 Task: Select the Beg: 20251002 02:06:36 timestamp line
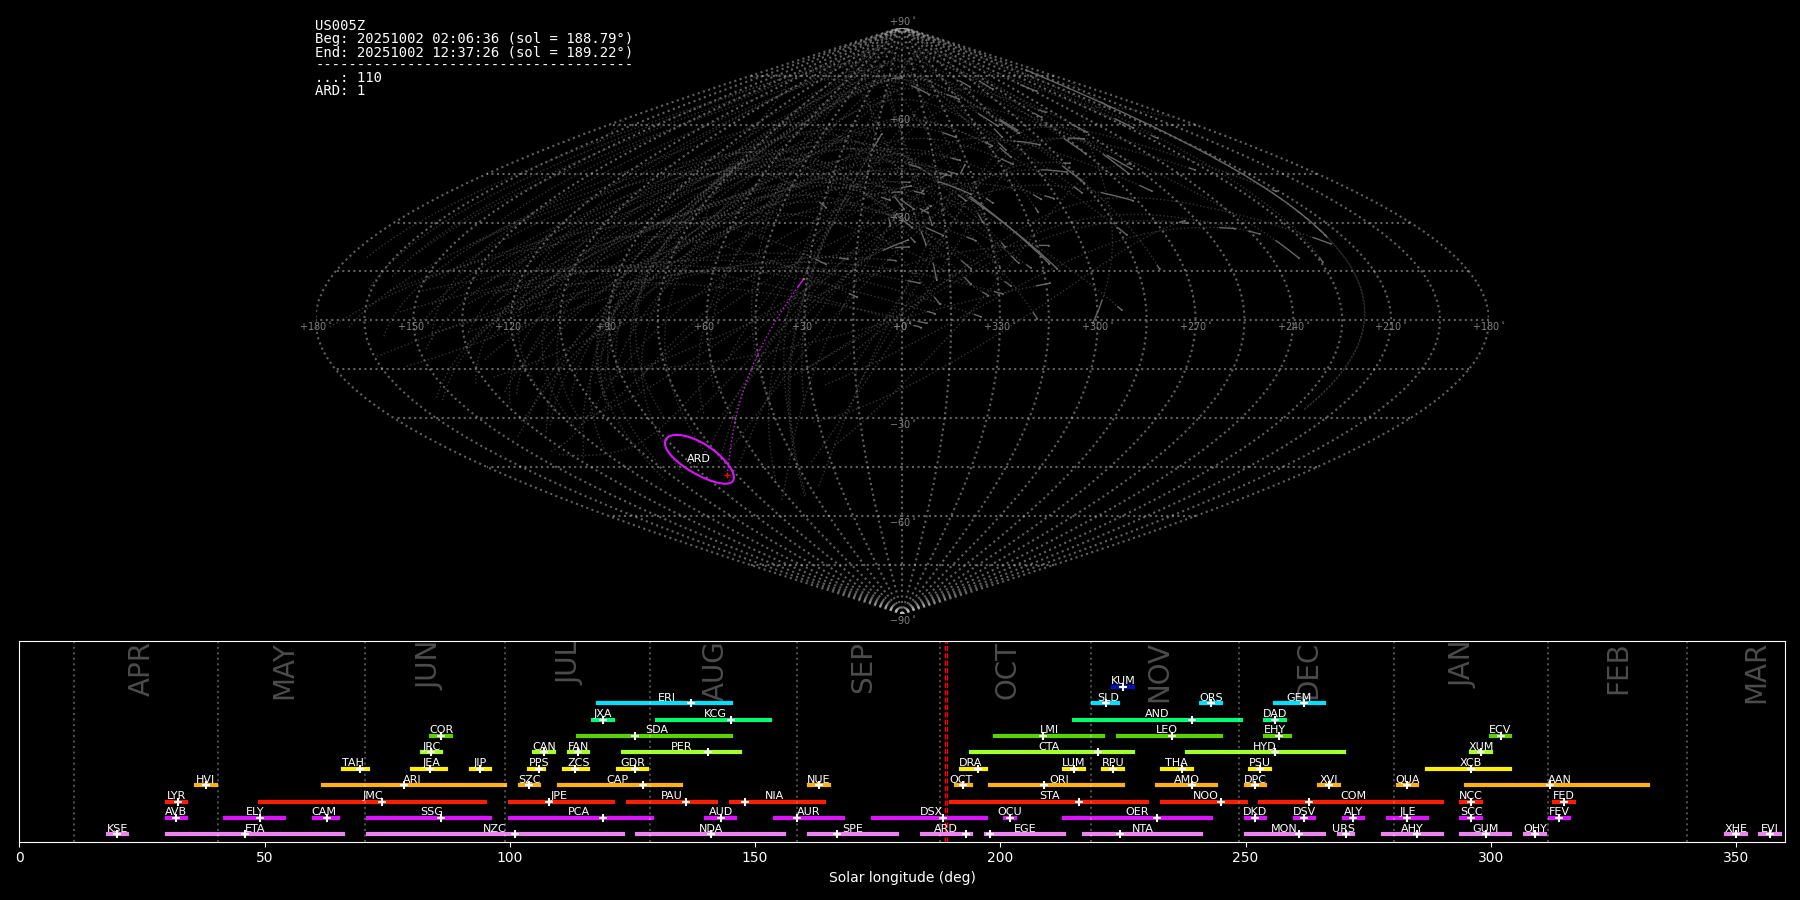(x=474, y=39)
